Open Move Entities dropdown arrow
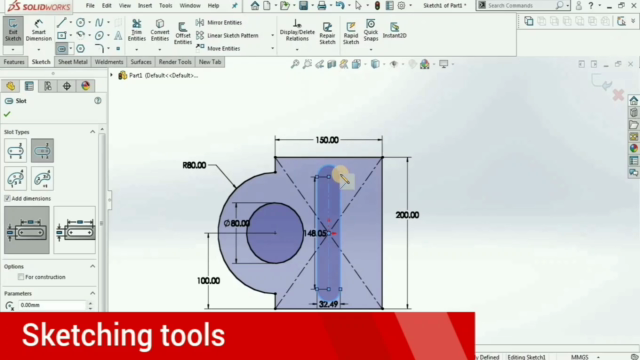This screenshot has height=360, width=640. coord(272,49)
